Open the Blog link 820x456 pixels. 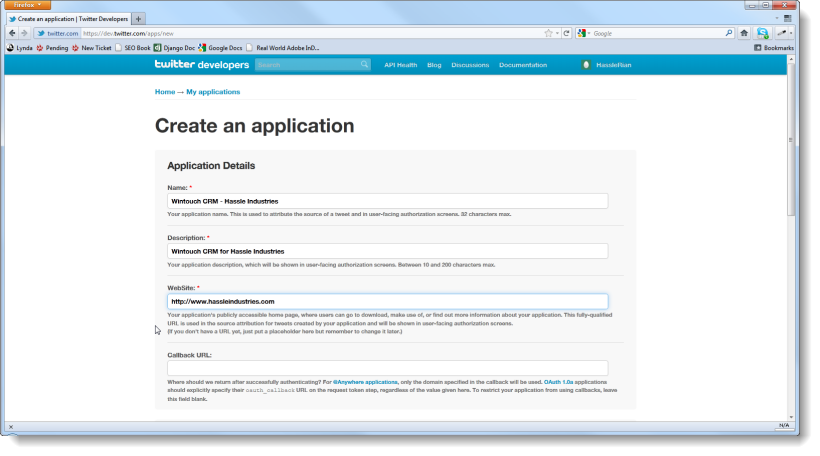[434, 65]
